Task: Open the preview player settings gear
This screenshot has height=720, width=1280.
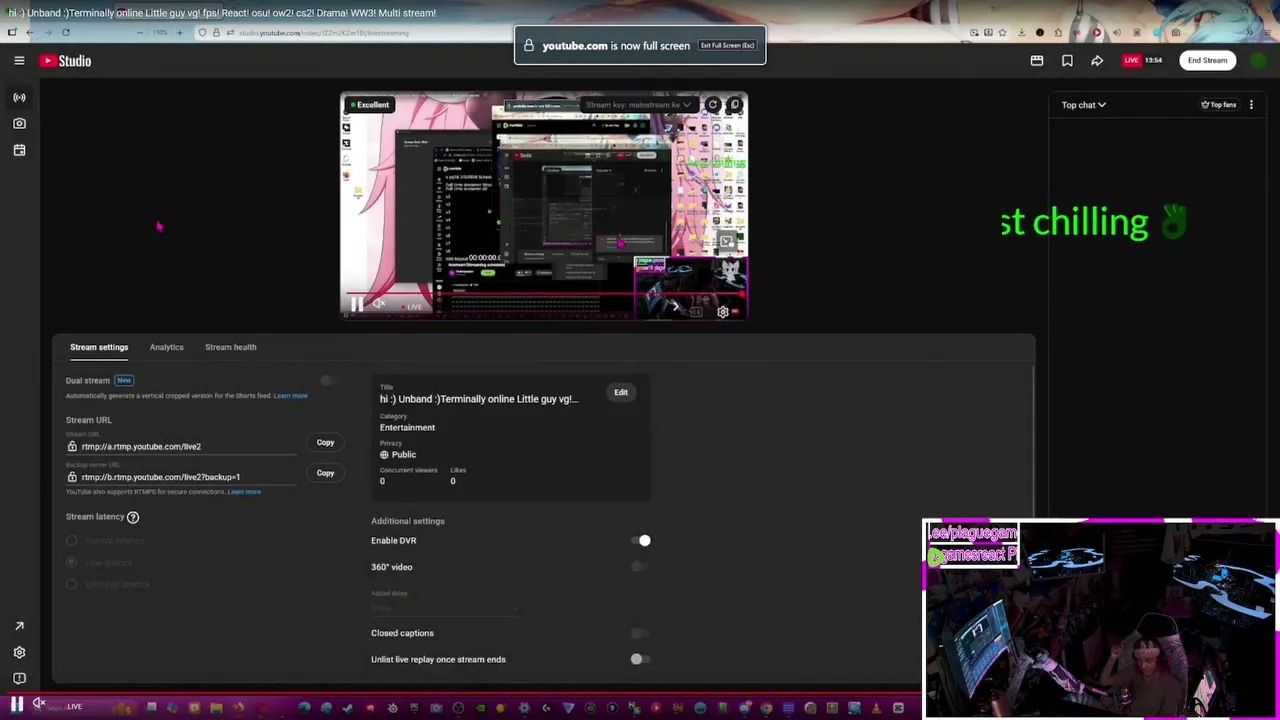Action: click(723, 312)
